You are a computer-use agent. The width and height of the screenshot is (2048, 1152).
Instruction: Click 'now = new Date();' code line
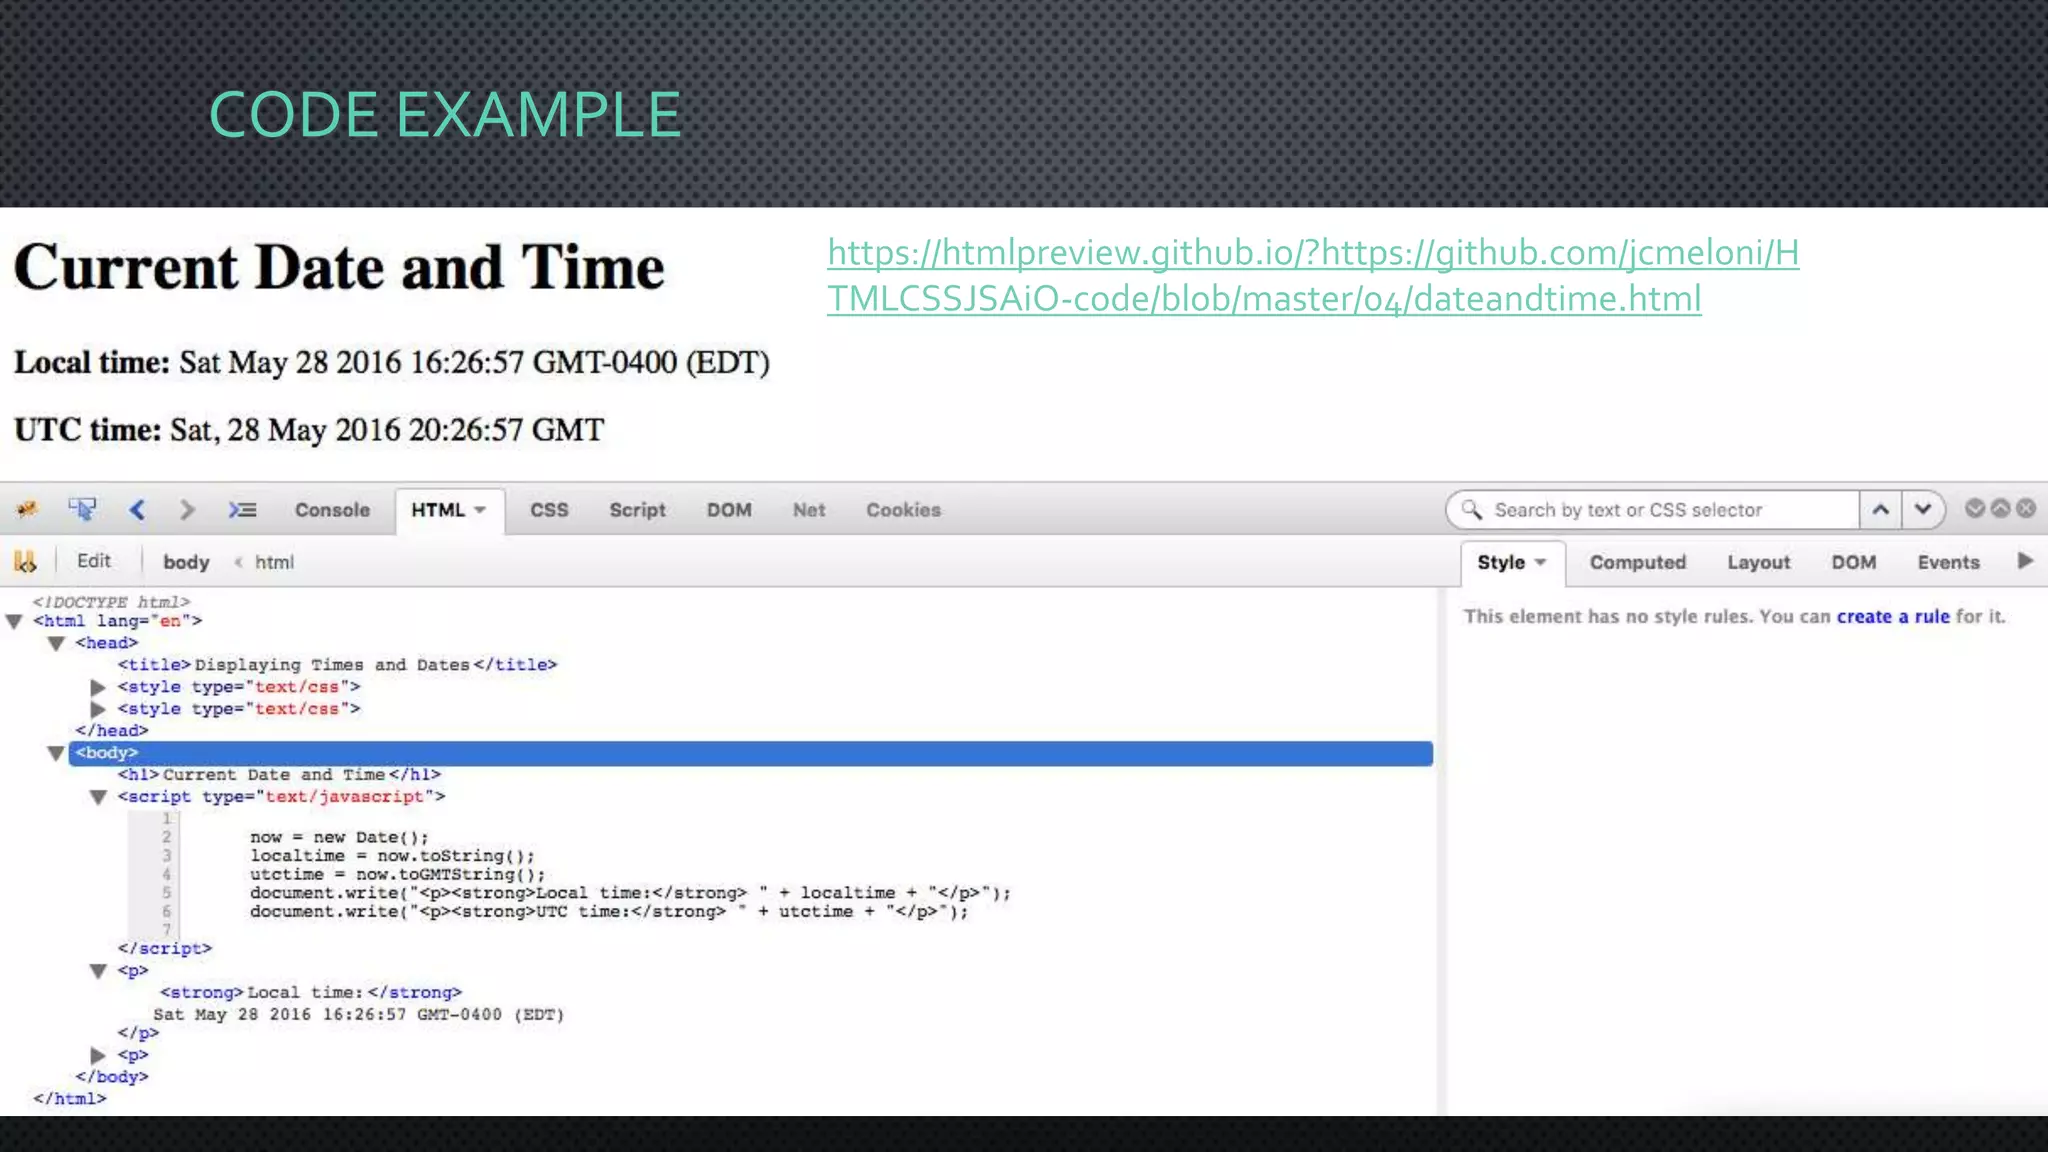[x=339, y=837]
